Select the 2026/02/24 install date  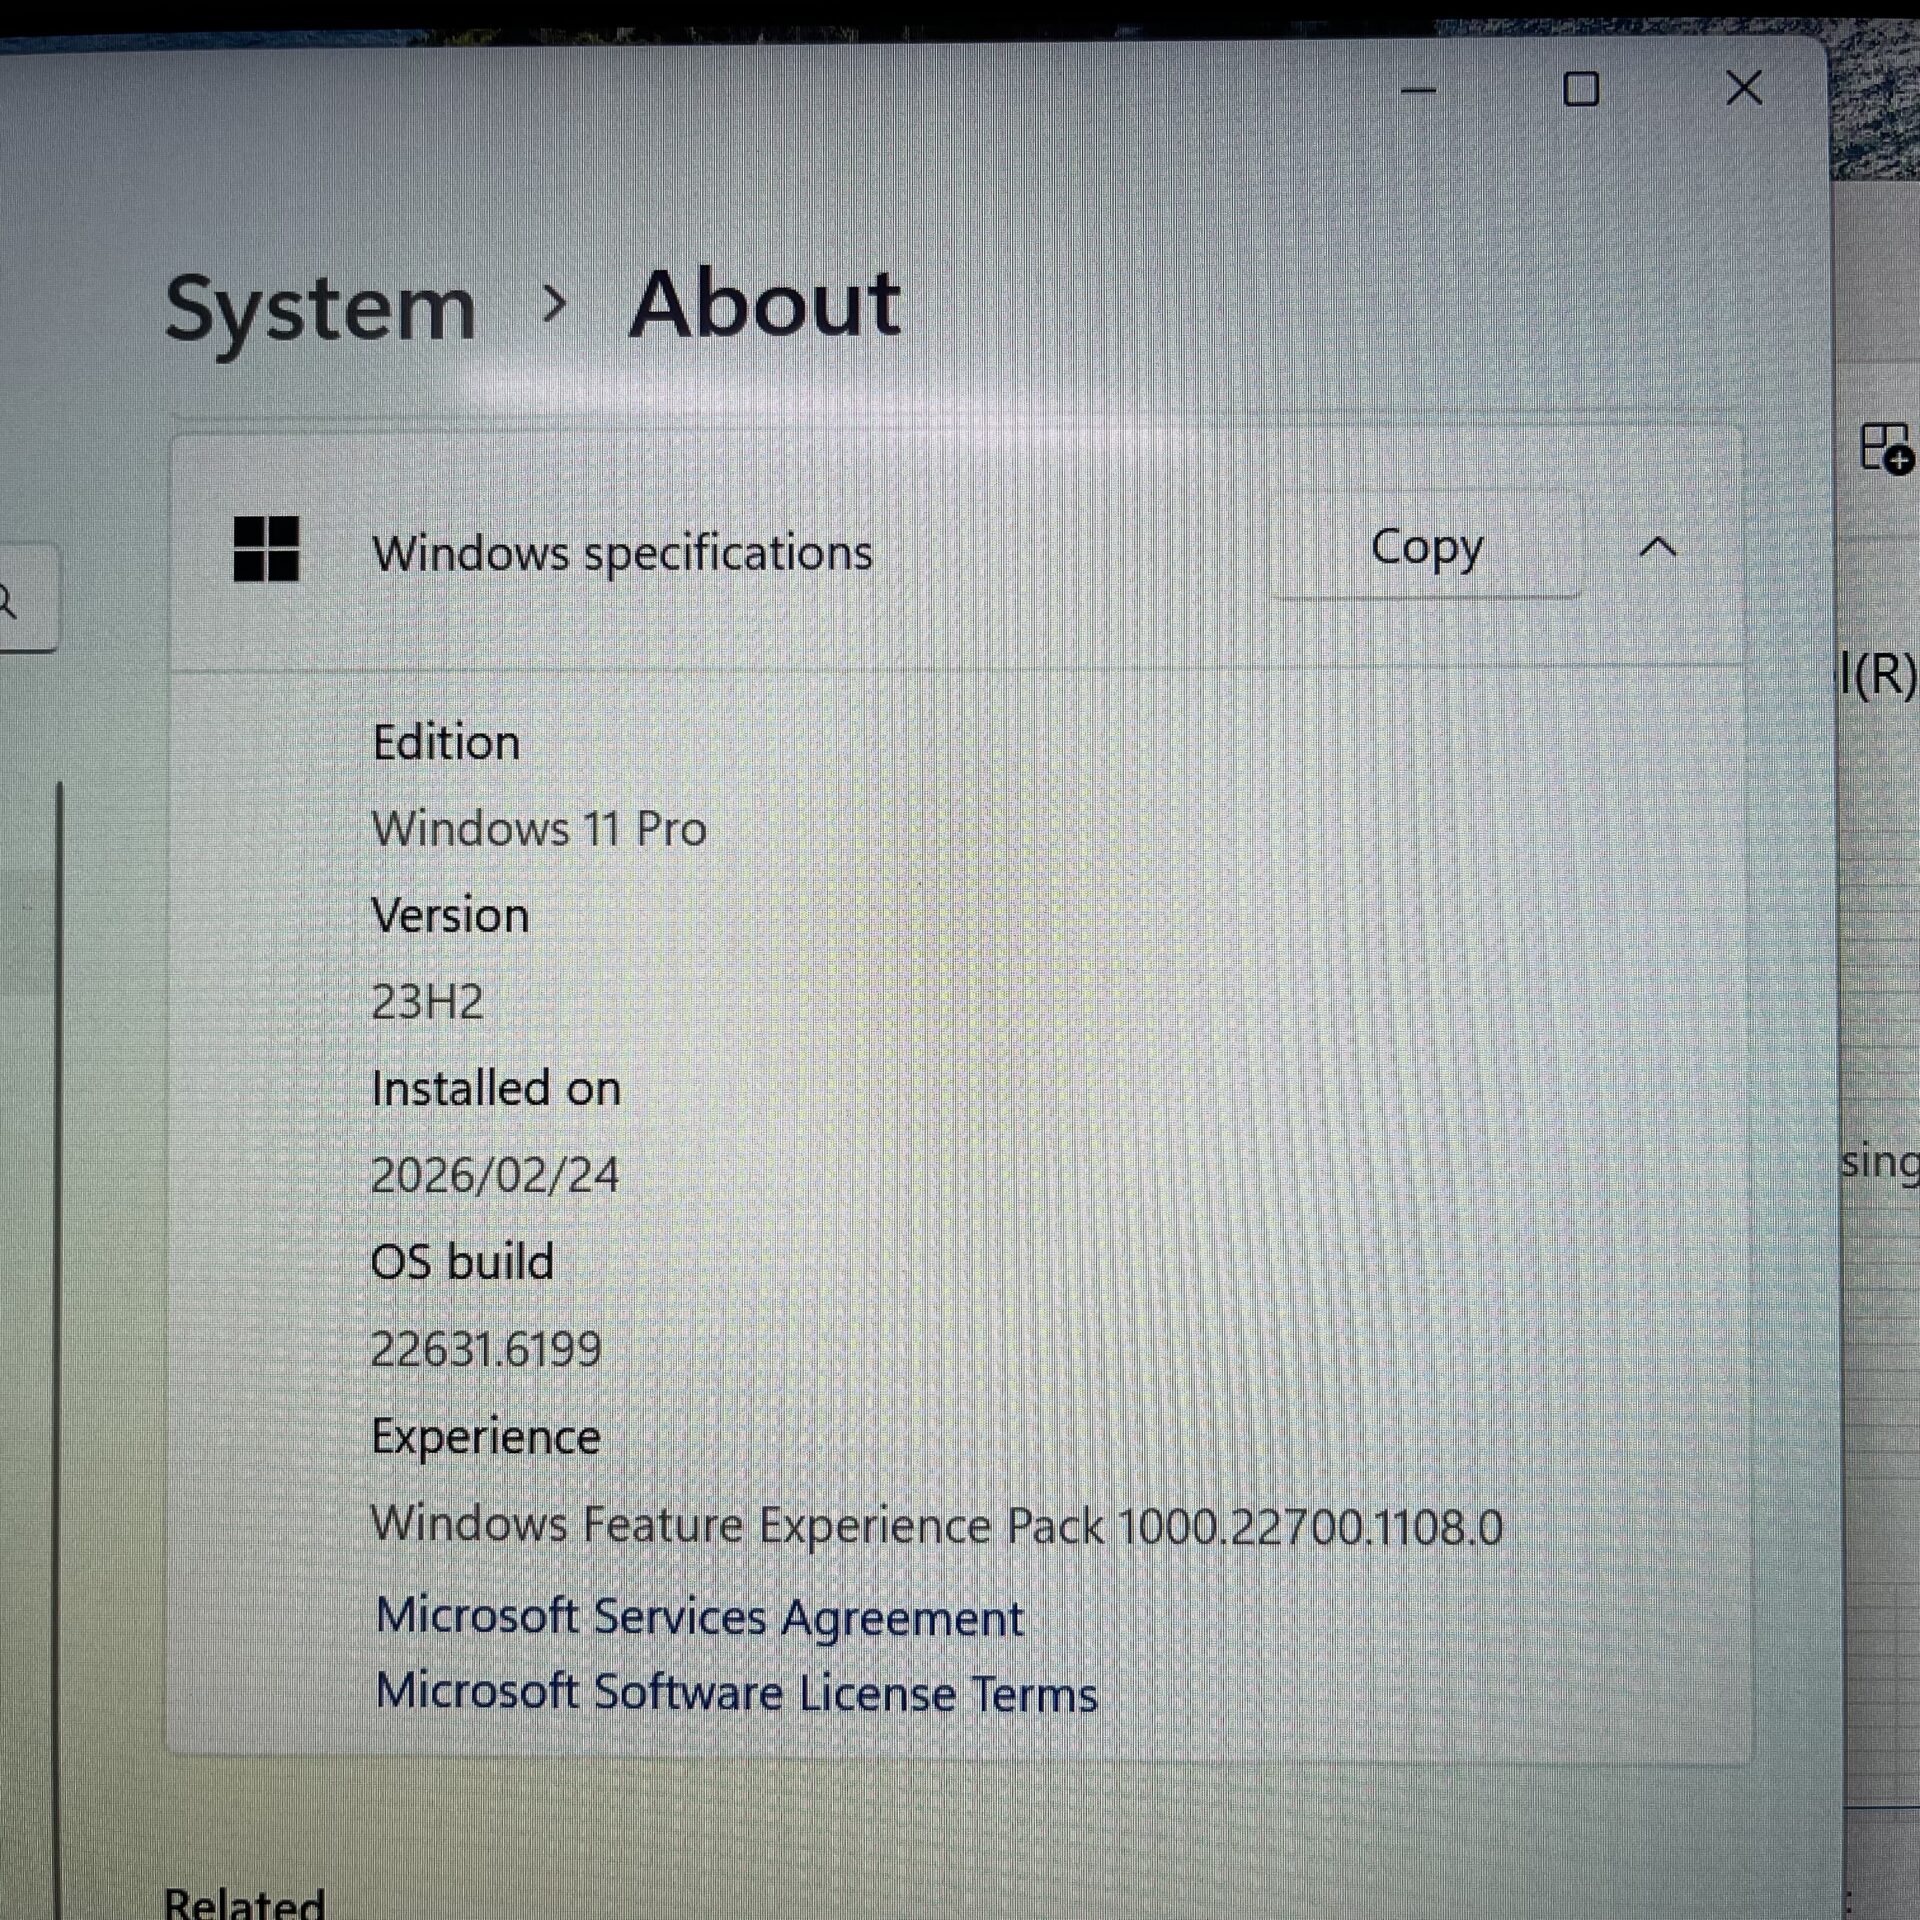(x=495, y=1175)
